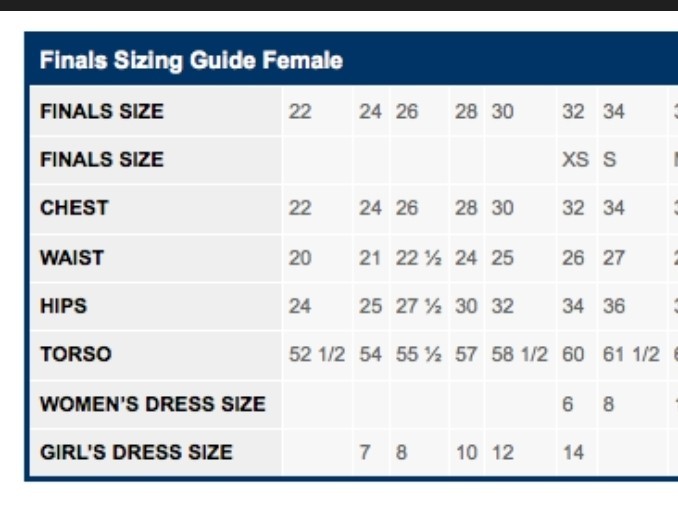The width and height of the screenshot is (678, 508).
Task: Select the torso value 58 1/2
Action: [519, 355]
